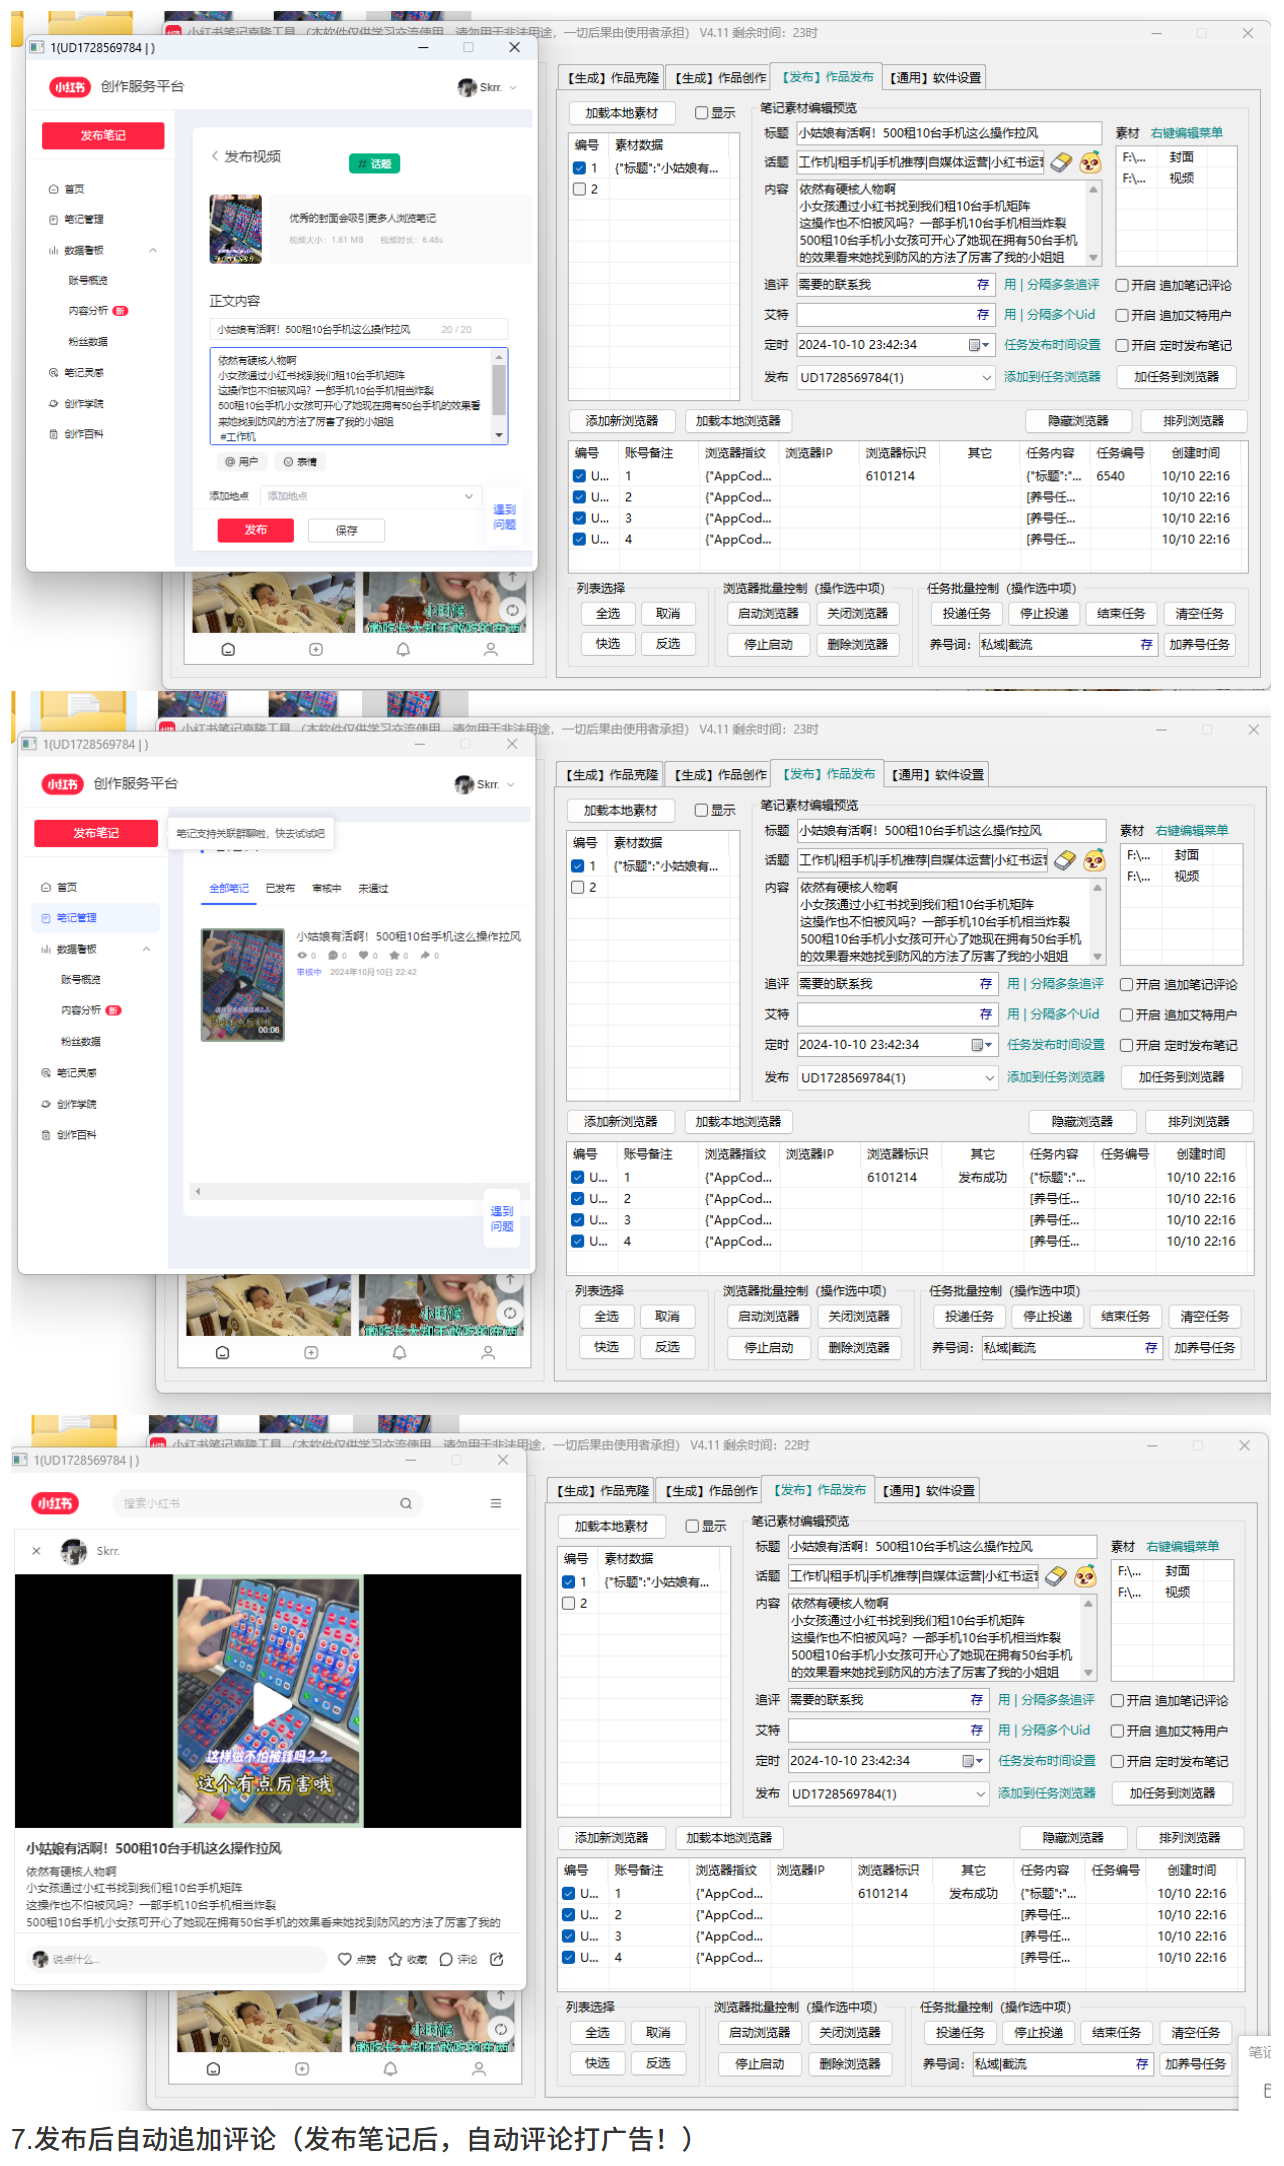Switch to the 已发布 tab
Image resolution: width=1284 pixels, height=2166 pixels.
(x=280, y=888)
